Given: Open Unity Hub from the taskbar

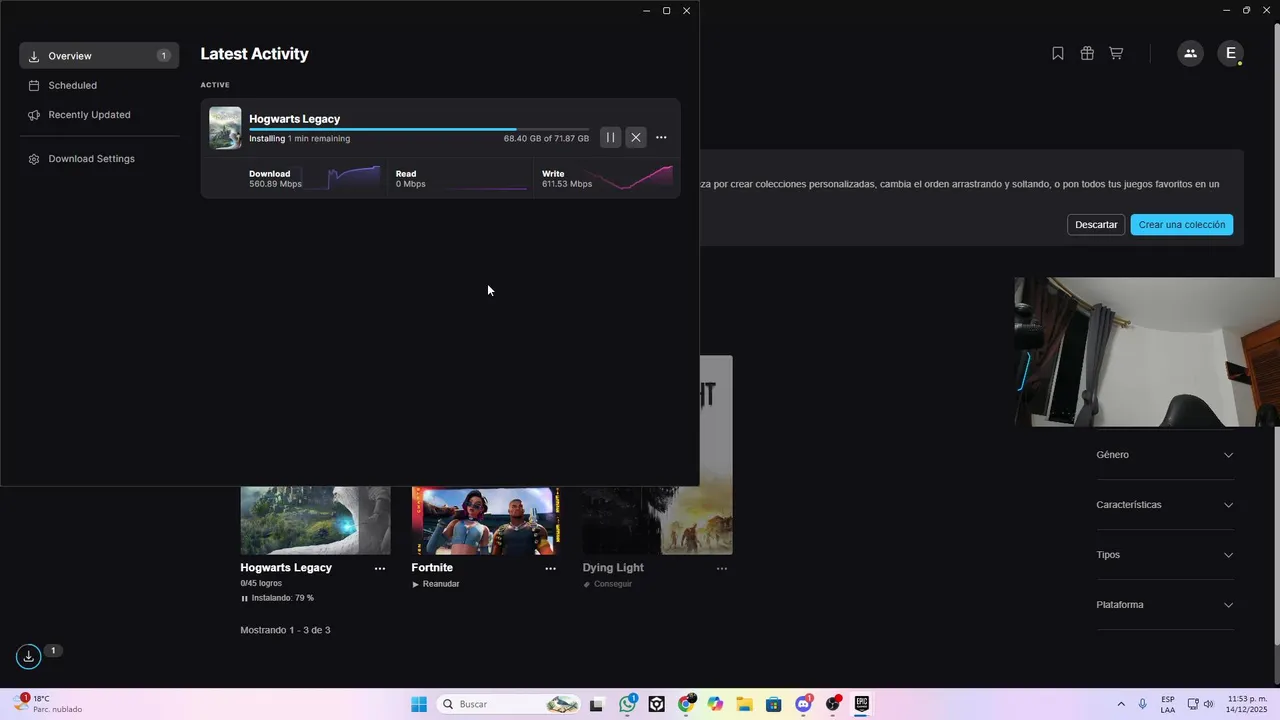Looking at the screenshot, I should click(x=656, y=705).
